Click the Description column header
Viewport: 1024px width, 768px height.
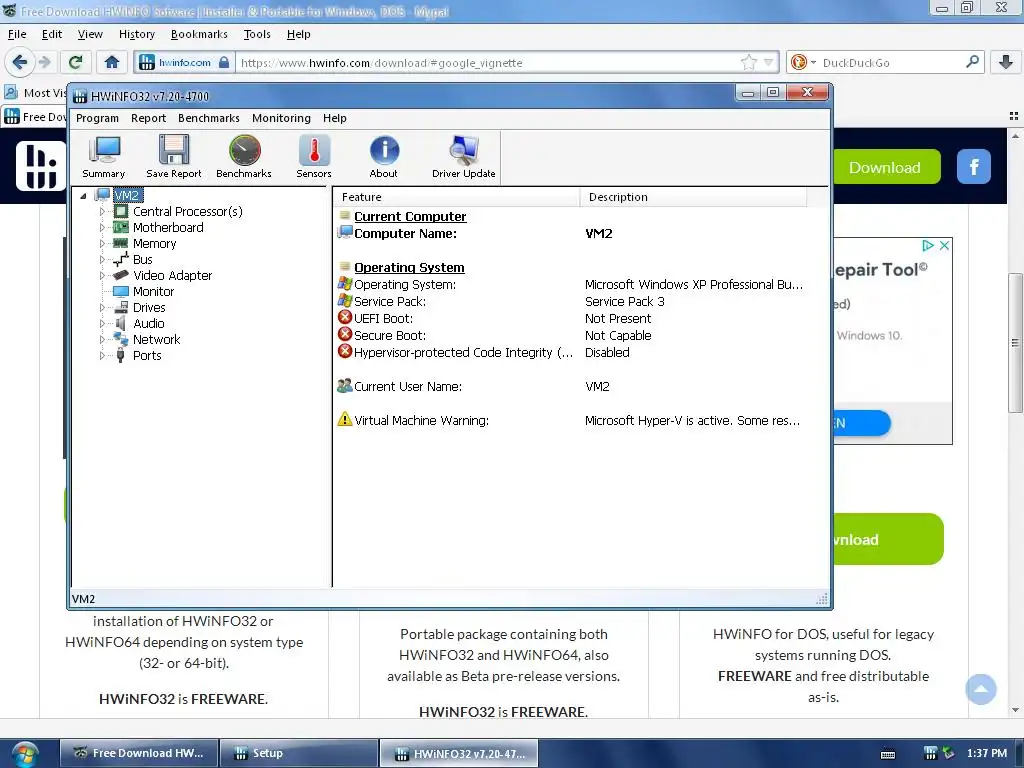693,197
